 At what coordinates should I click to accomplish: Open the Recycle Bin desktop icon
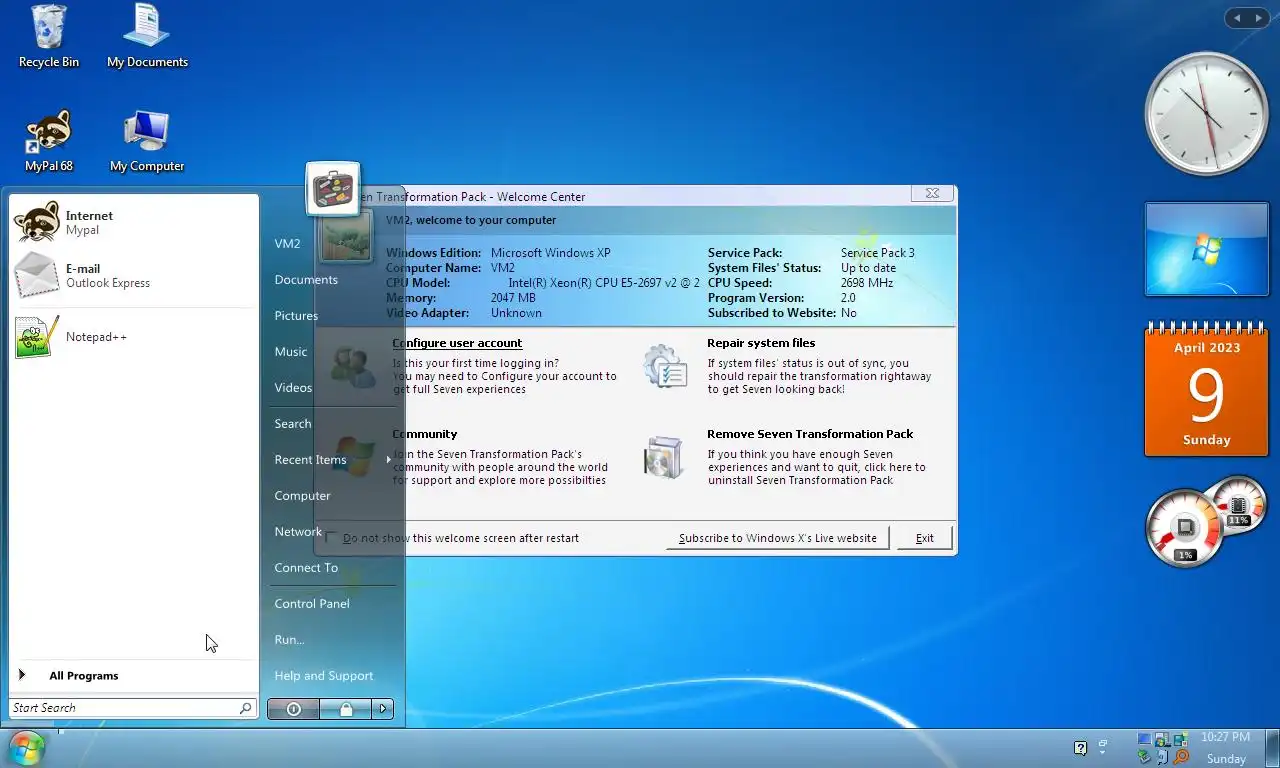[x=48, y=37]
